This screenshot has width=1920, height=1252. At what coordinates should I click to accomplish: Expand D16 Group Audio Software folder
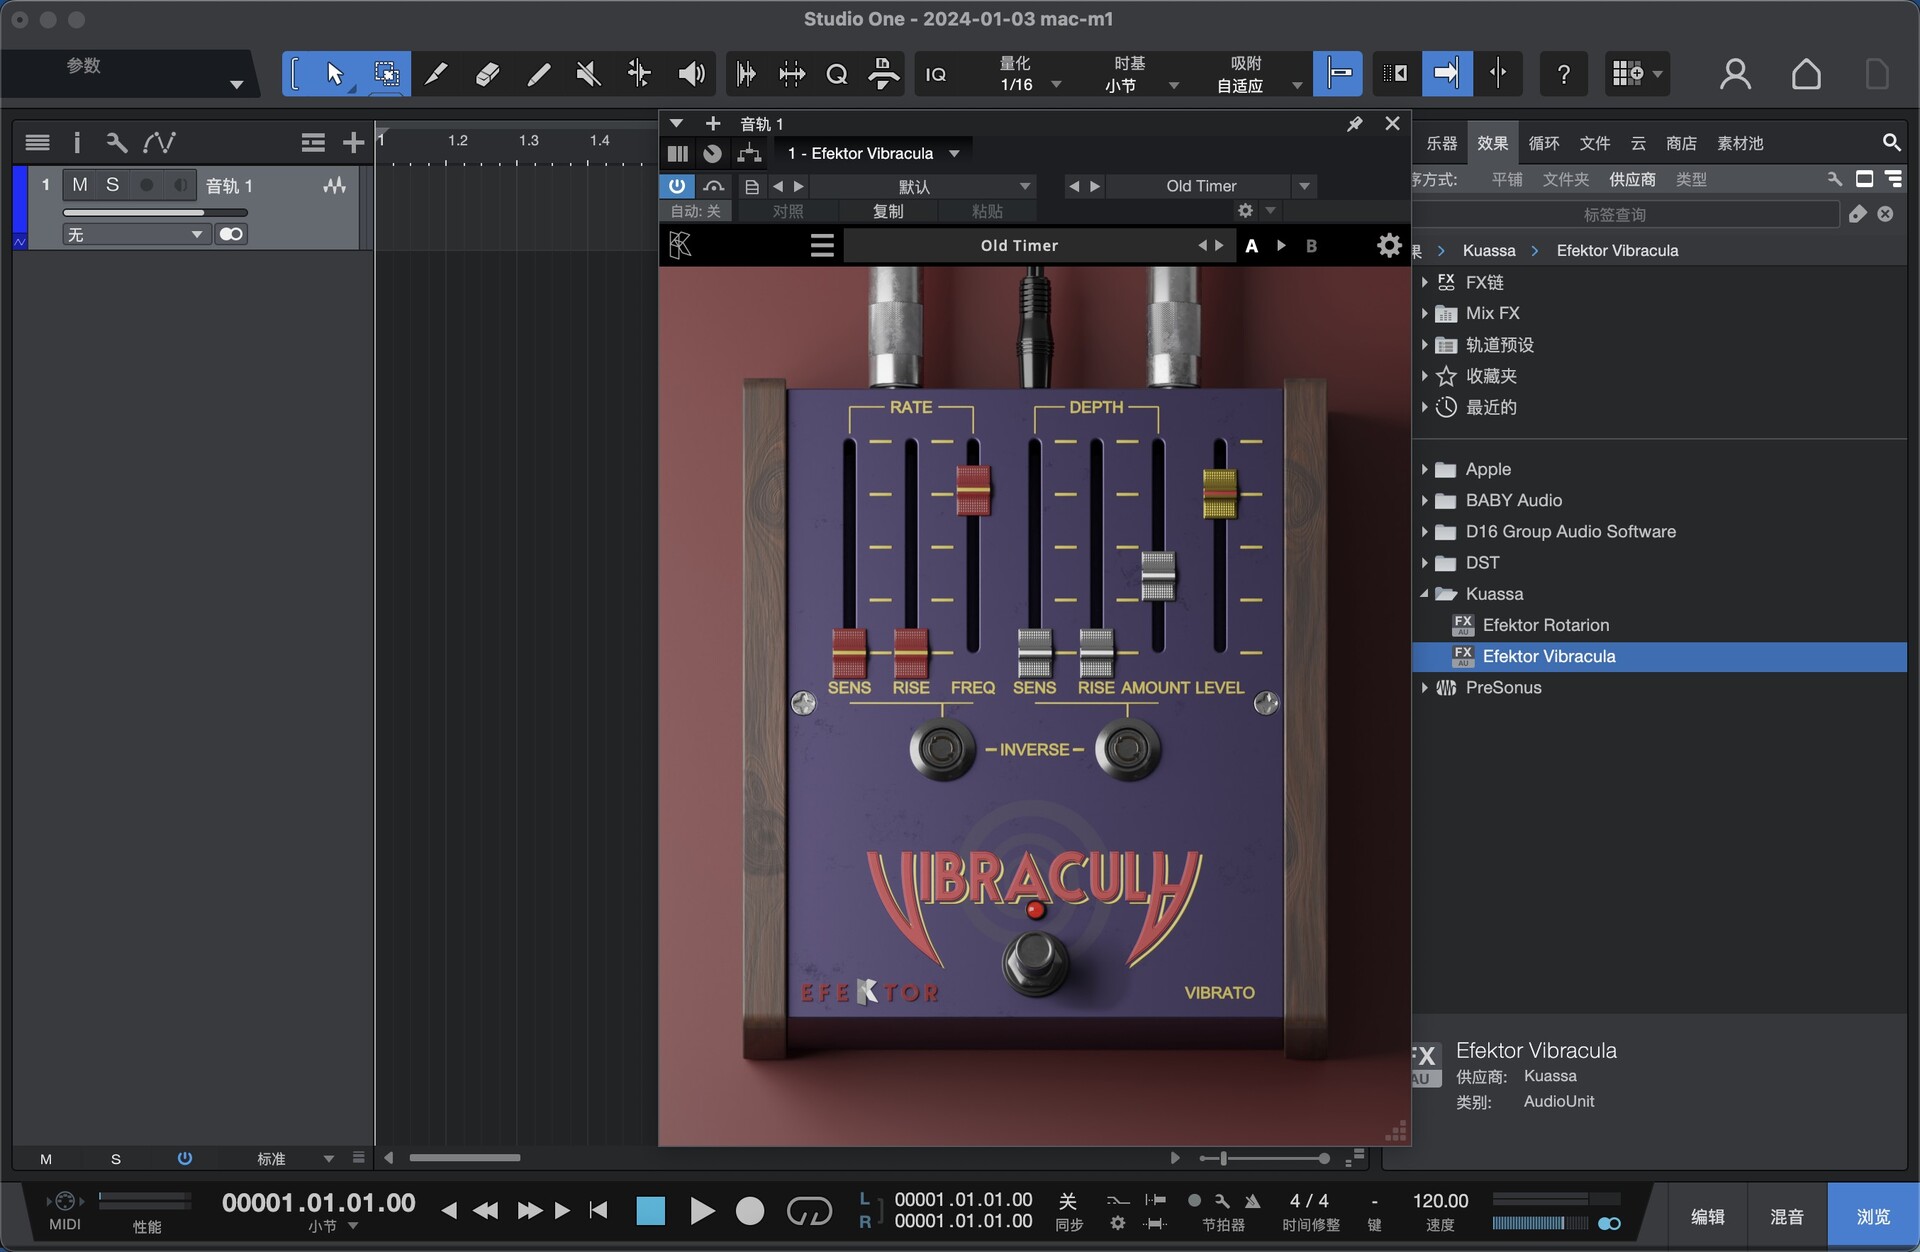pyautogui.click(x=1424, y=532)
